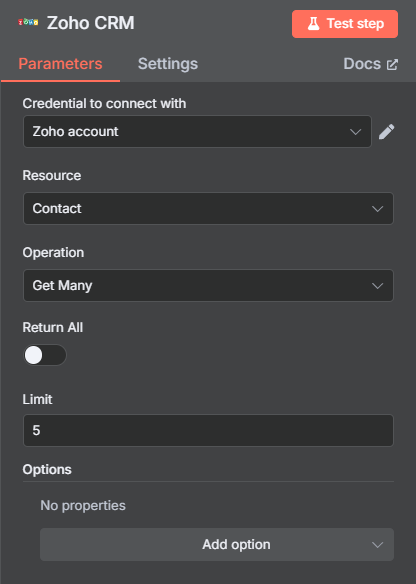The image size is (416, 584).
Task: Expand the Resource dropdown showing Contact
Action: [208, 209]
